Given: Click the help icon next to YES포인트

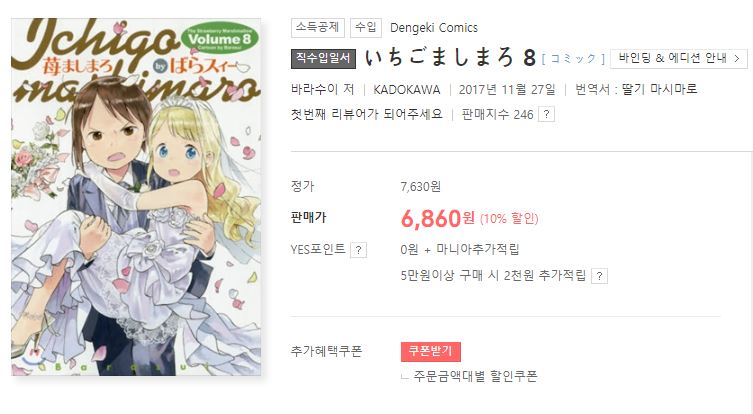Looking at the screenshot, I should [358, 250].
